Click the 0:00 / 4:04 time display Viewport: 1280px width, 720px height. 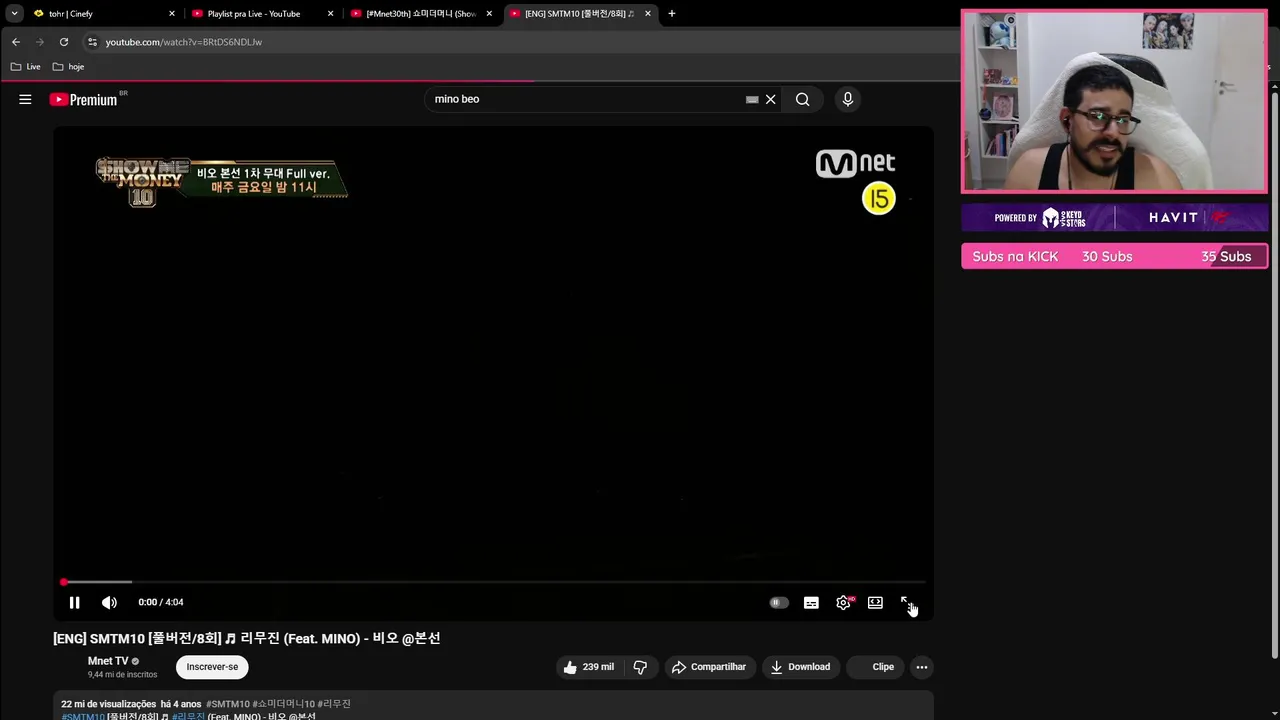pyautogui.click(x=161, y=602)
